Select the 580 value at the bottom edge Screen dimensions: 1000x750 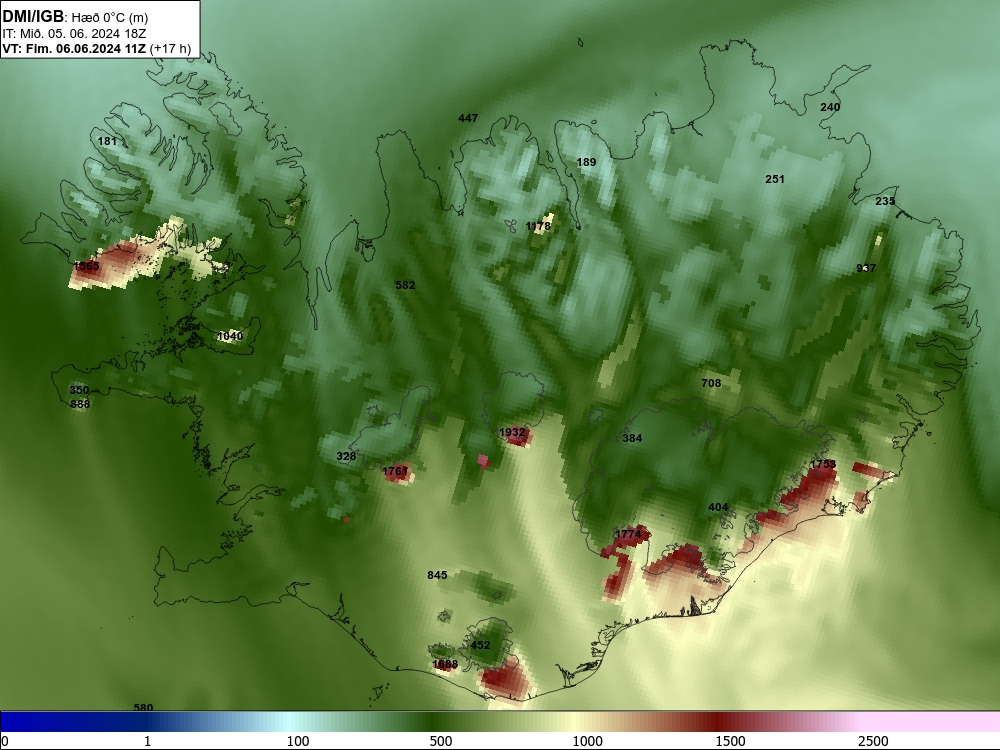click(x=143, y=707)
